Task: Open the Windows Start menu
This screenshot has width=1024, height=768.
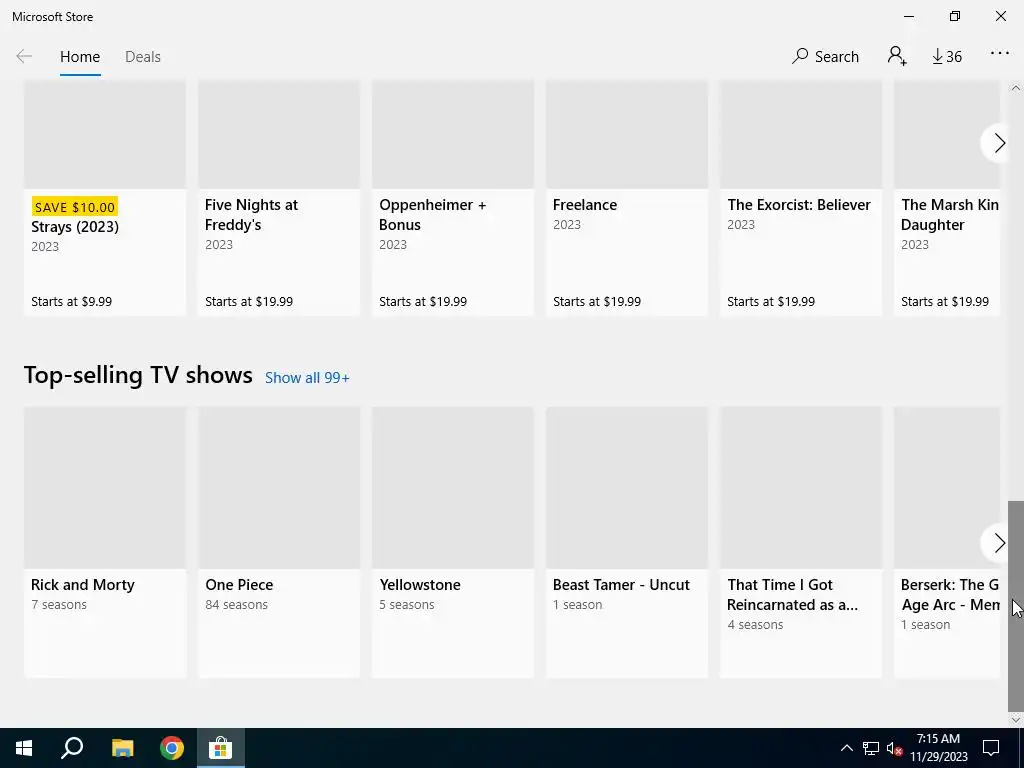Action: (24, 748)
